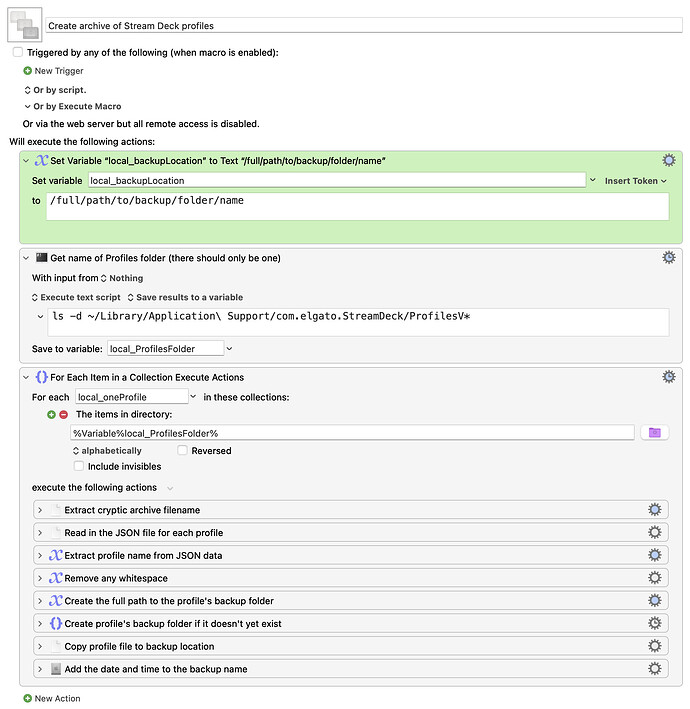690x709 pixels.
Task: Expand 'Remove any whitespace' action
Action: pos(40,578)
